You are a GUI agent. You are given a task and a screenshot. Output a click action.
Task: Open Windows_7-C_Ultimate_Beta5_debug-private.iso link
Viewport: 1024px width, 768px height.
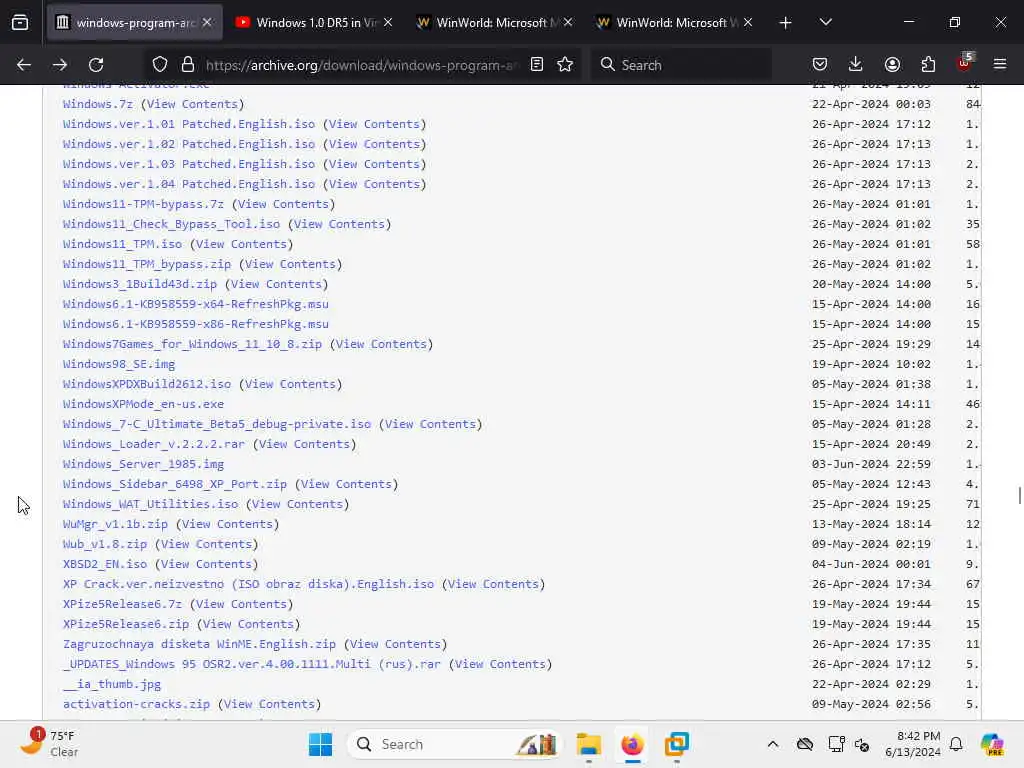coord(217,424)
